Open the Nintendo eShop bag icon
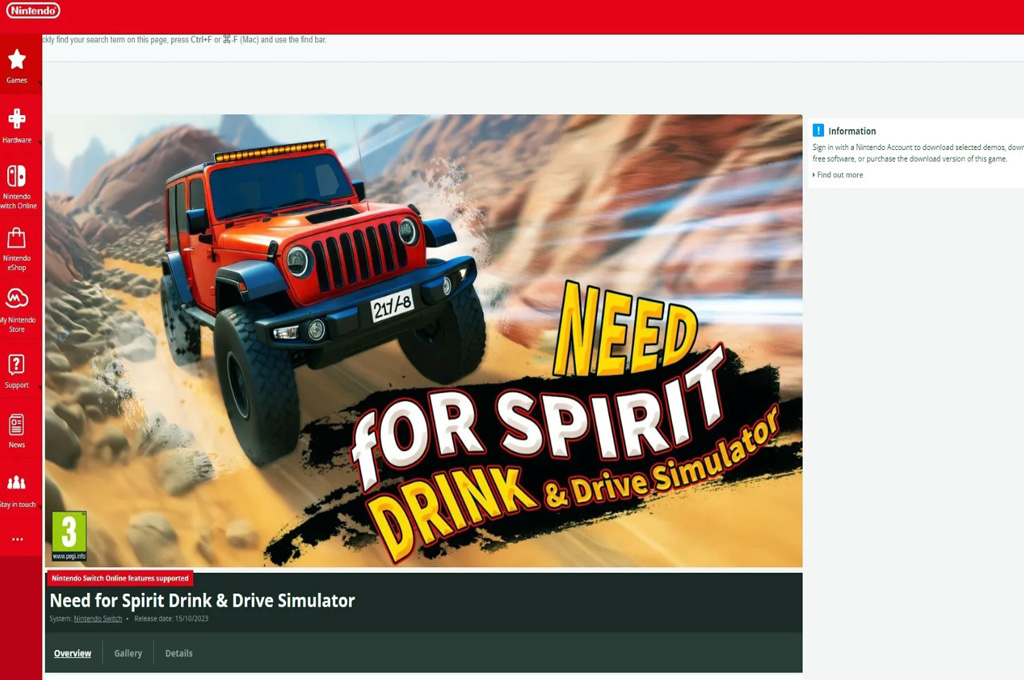Screen dimensions: 1024x680 pos(17,238)
